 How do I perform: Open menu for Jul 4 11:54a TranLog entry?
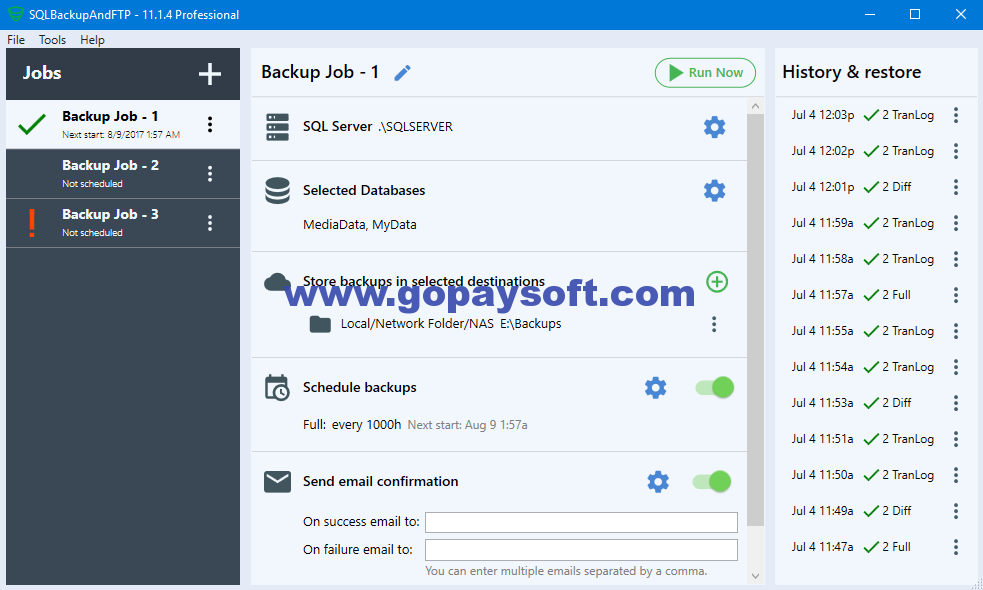955,367
